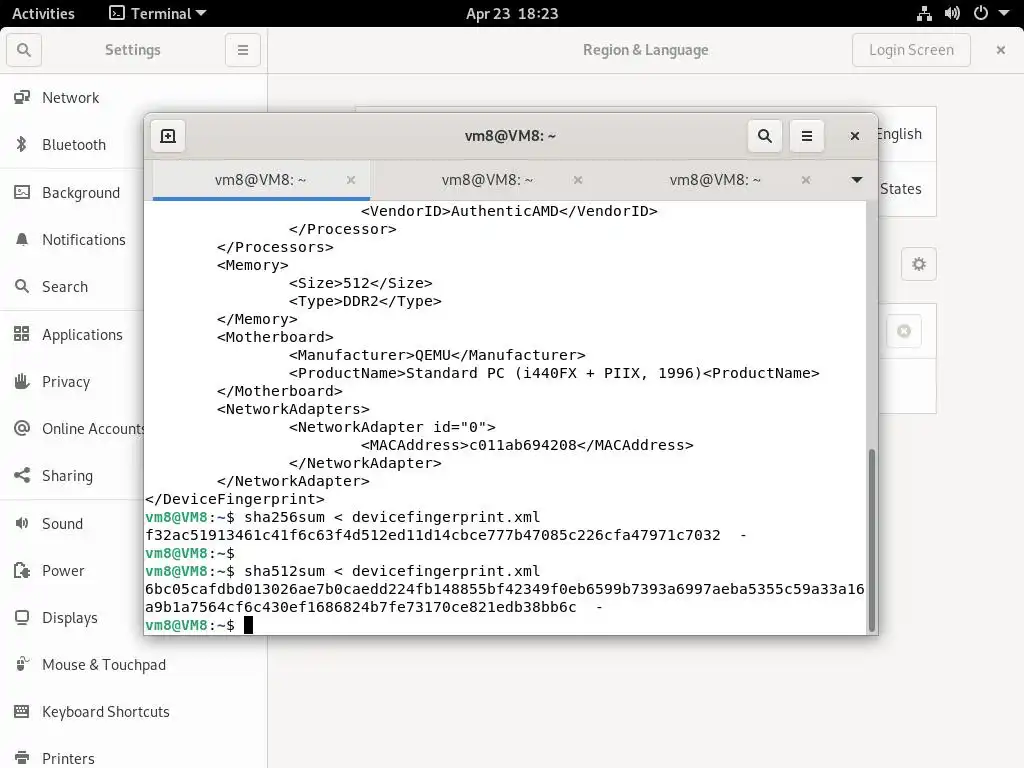Click the Type DDR2 line
This screenshot has height=768, width=1024.
(x=365, y=301)
